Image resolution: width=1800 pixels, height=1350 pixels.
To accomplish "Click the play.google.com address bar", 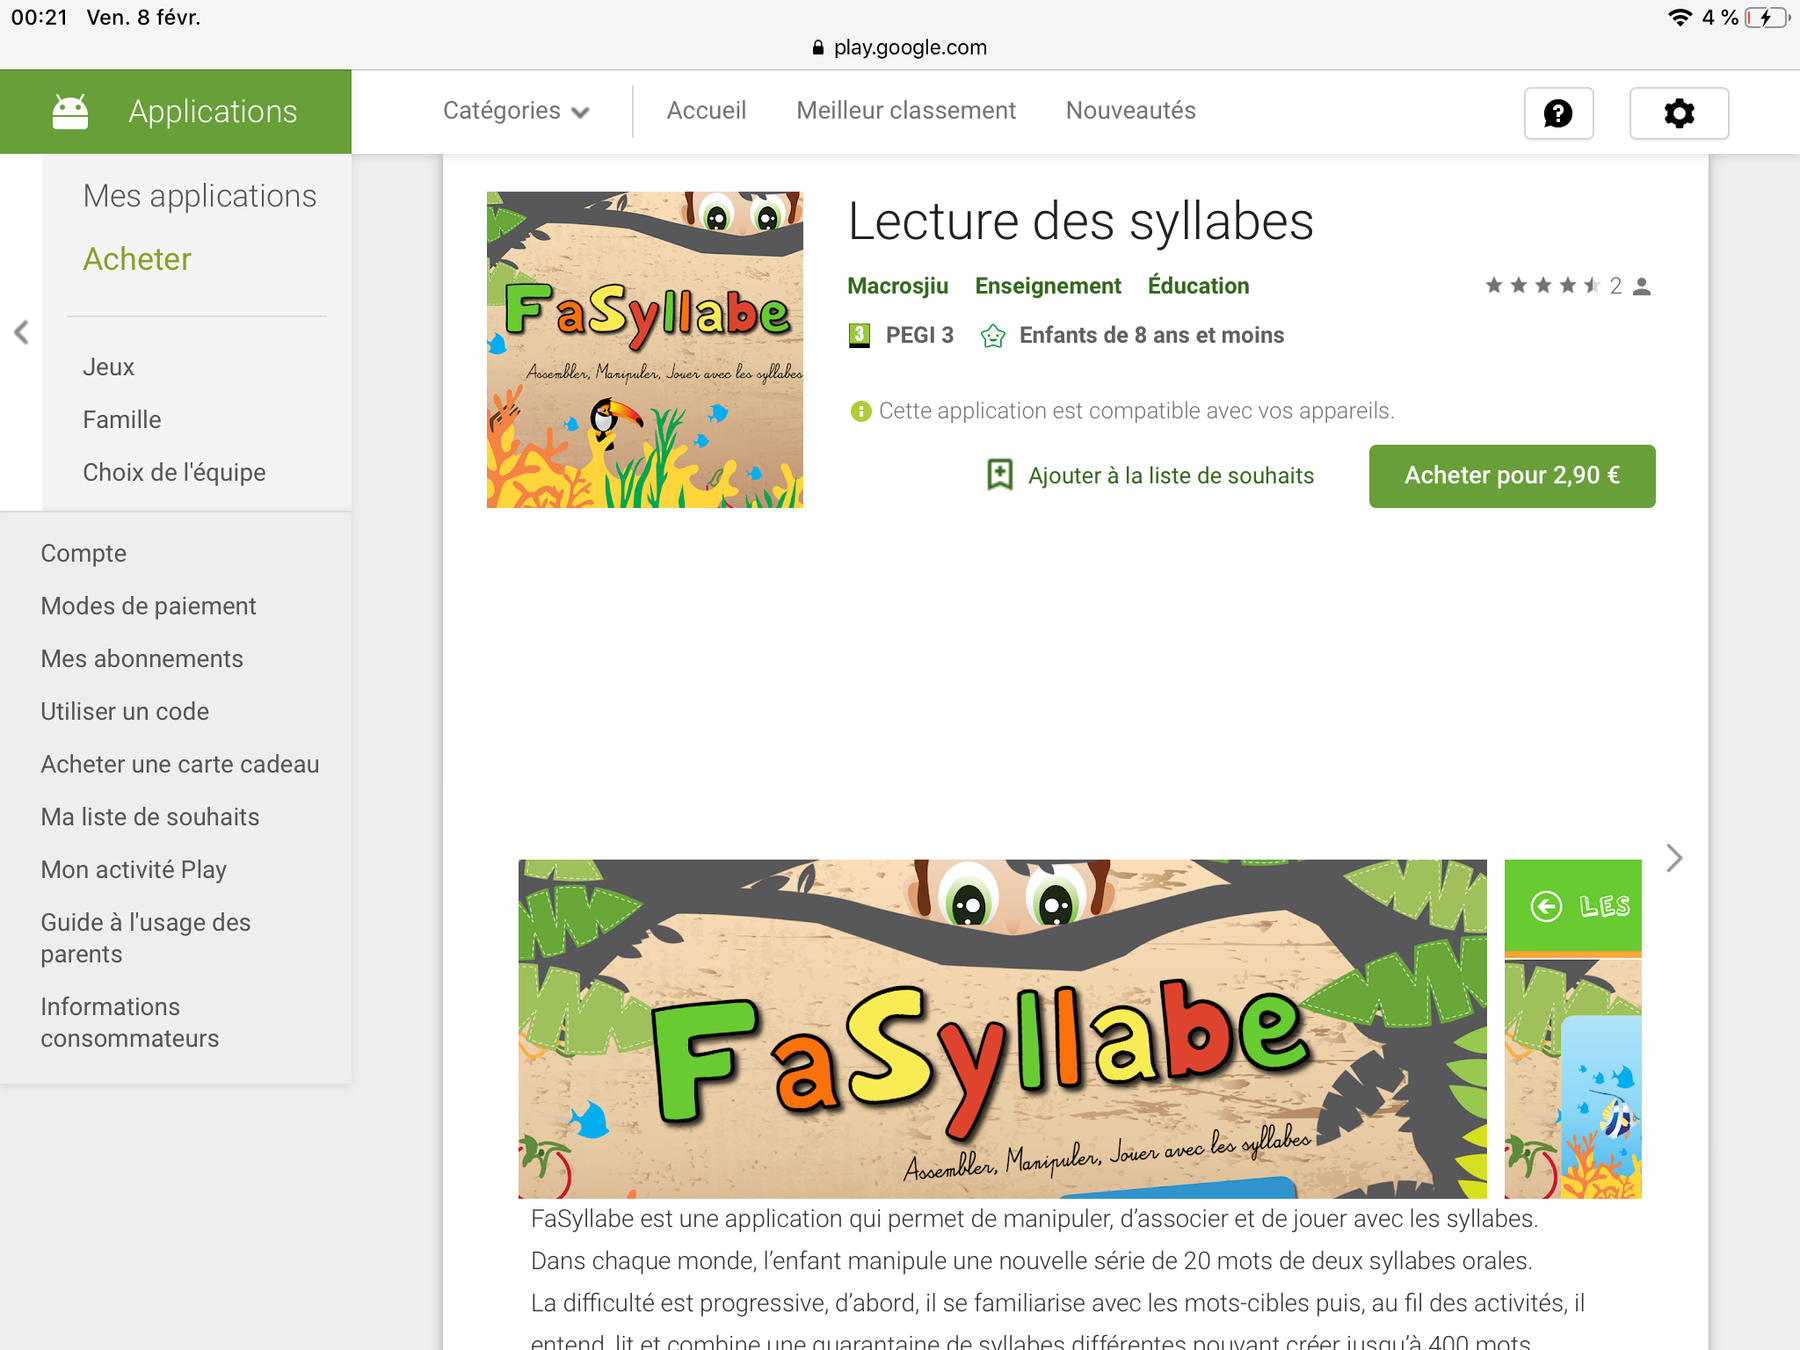I will coord(899,47).
